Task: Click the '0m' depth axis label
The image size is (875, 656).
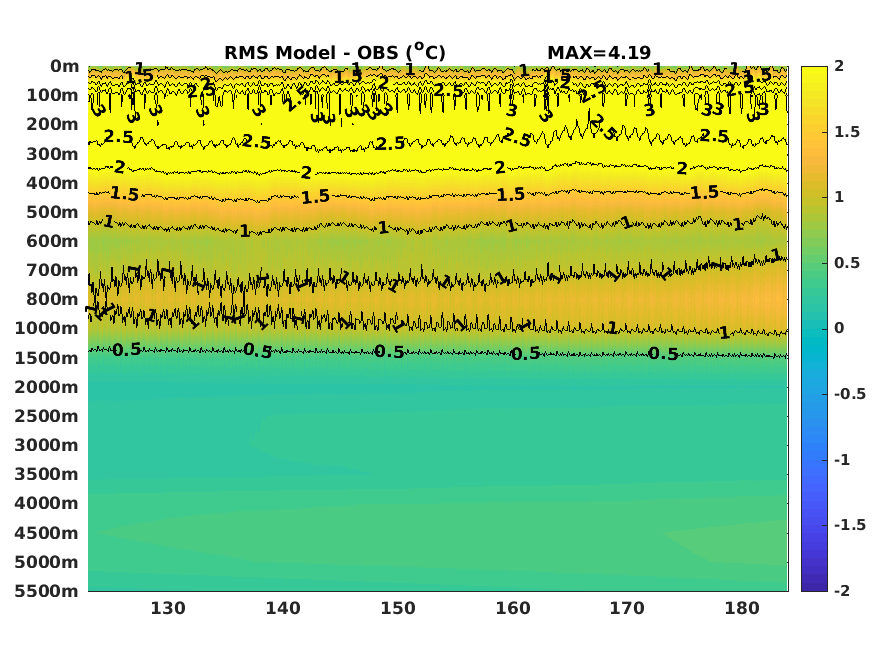Action: coord(65,66)
